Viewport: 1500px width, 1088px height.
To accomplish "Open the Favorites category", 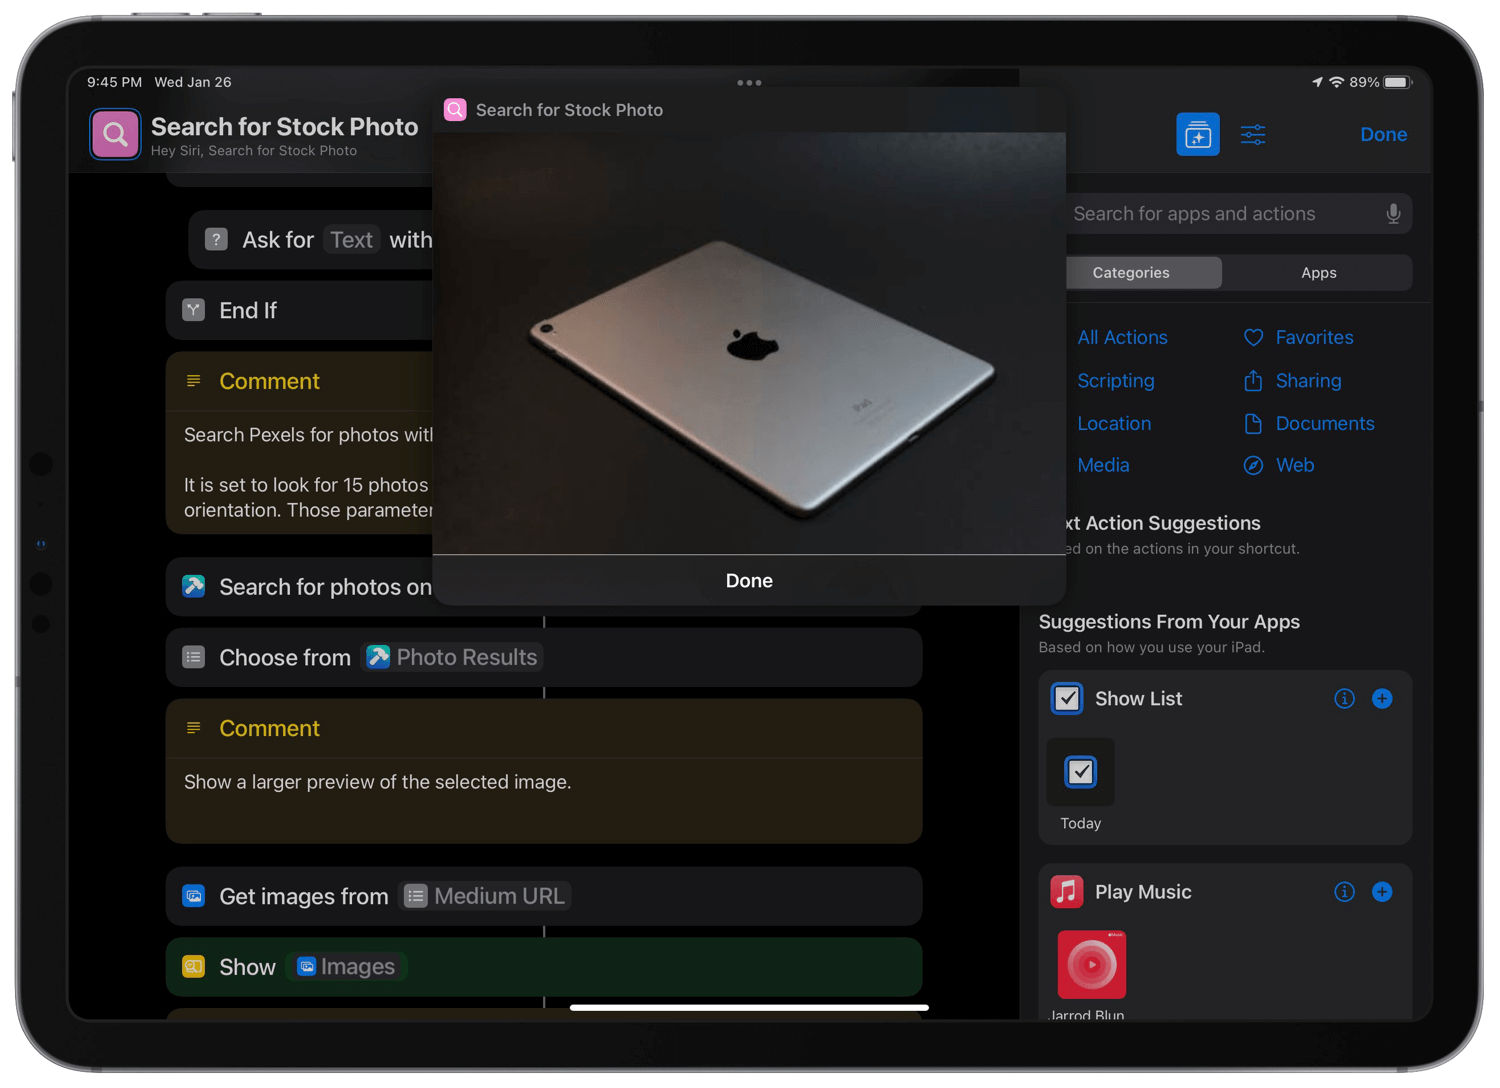I will coord(1314,338).
